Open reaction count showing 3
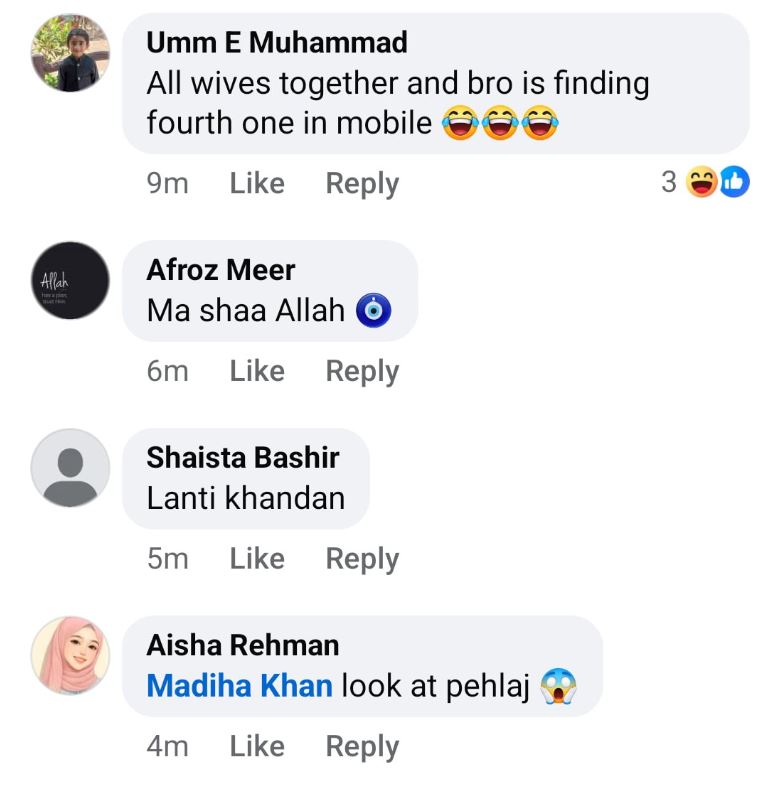Image resolution: width=777 pixels, height=796 pixels. point(669,182)
